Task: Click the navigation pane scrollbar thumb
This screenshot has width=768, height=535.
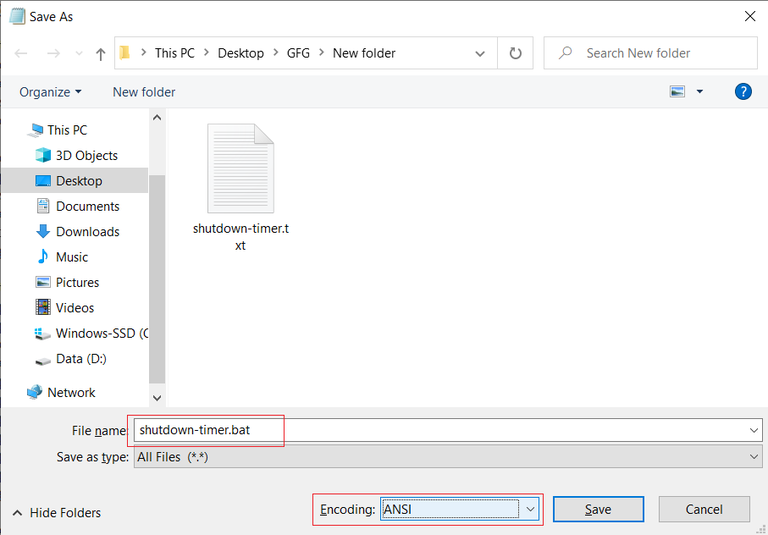Action: coord(157,279)
